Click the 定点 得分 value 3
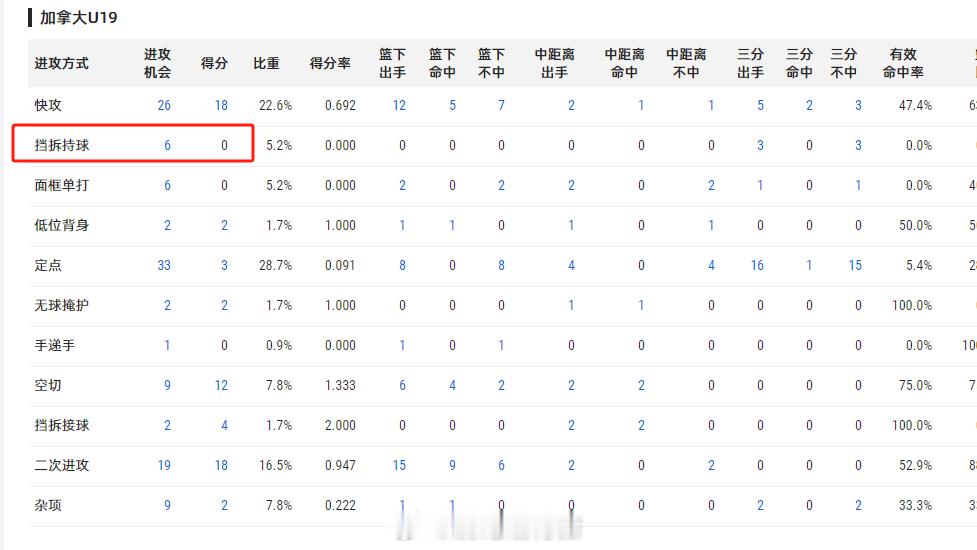977x550 pixels. tap(224, 265)
